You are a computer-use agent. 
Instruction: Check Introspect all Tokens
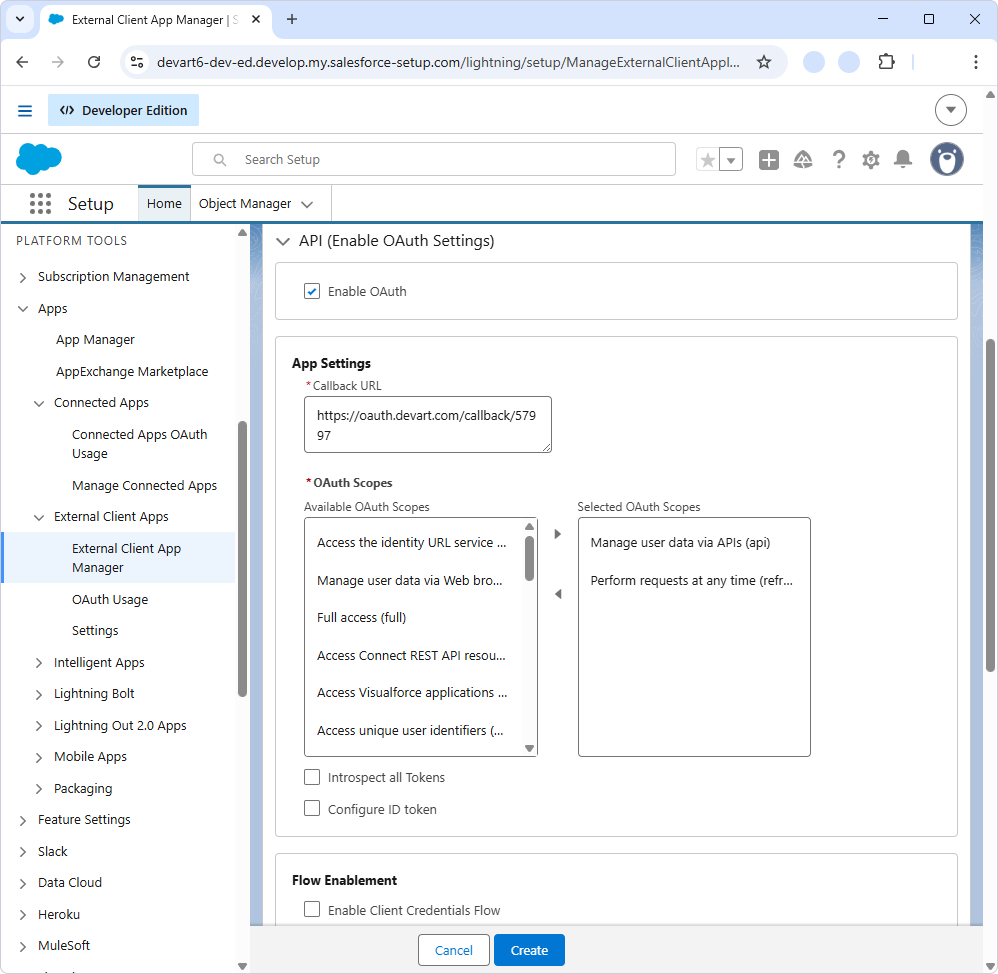click(x=312, y=777)
